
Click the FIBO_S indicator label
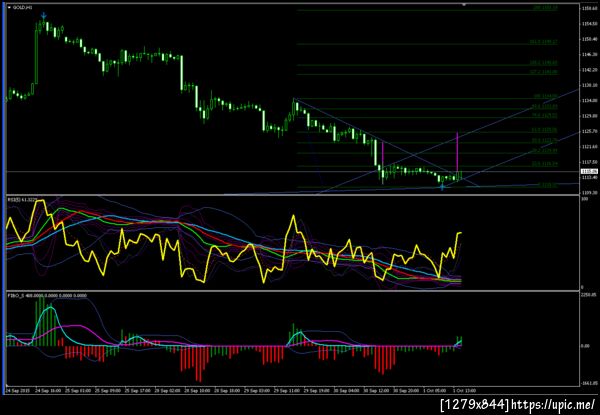[x=47, y=296]
